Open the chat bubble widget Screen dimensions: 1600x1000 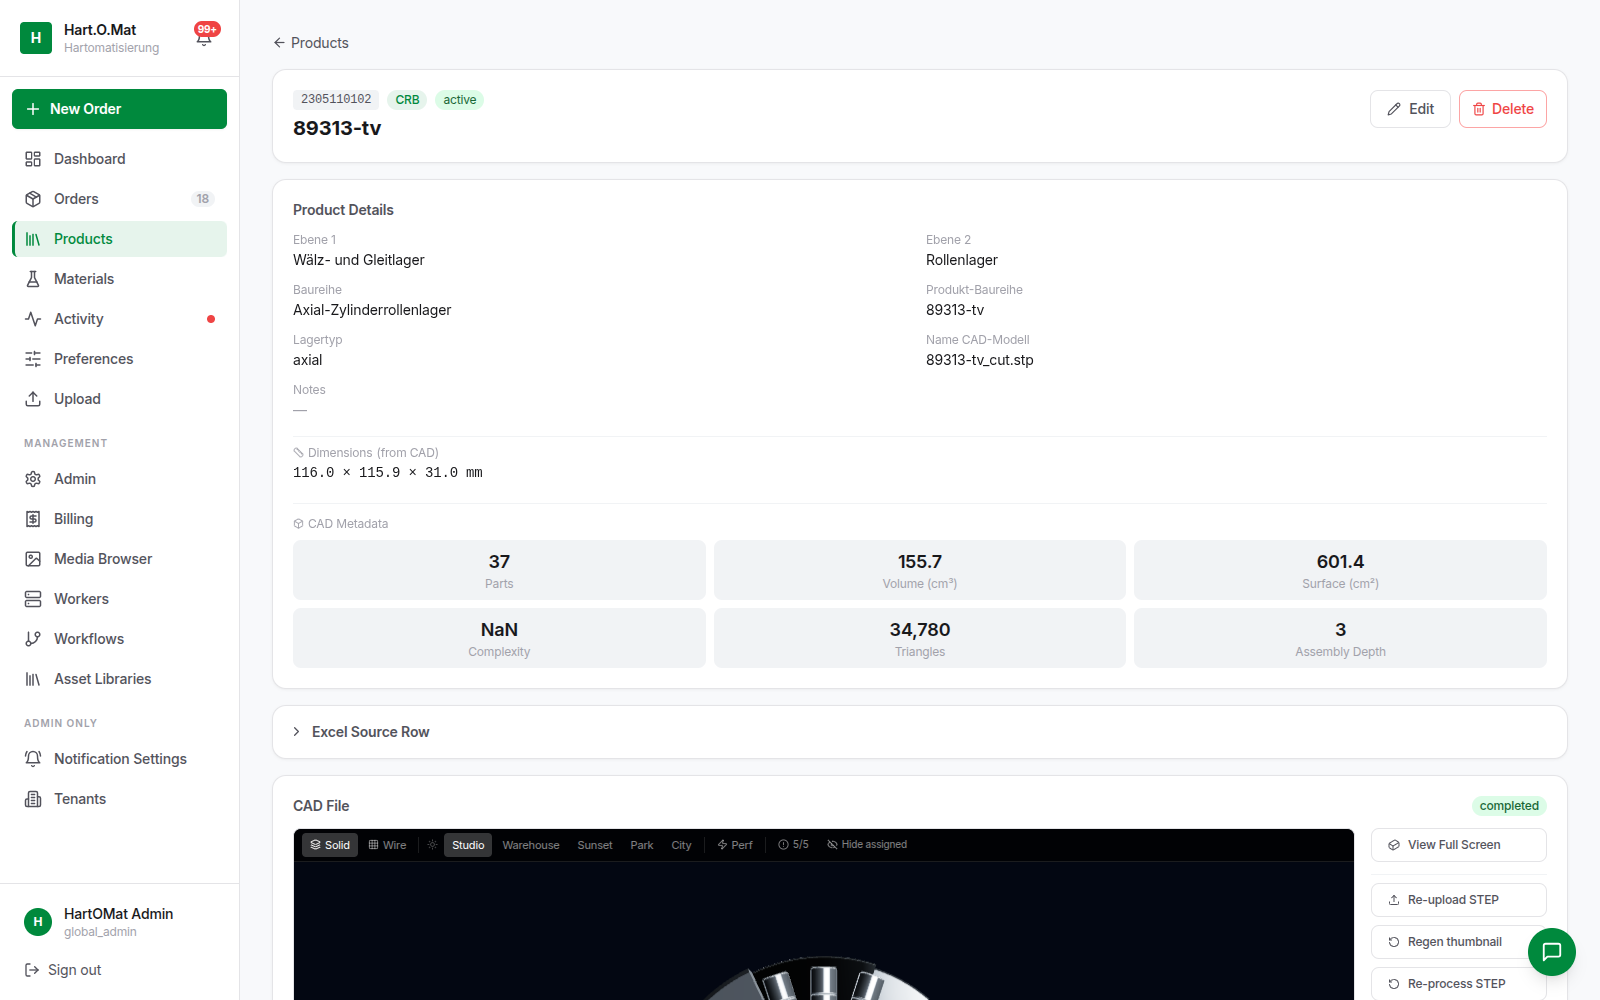1552,952
